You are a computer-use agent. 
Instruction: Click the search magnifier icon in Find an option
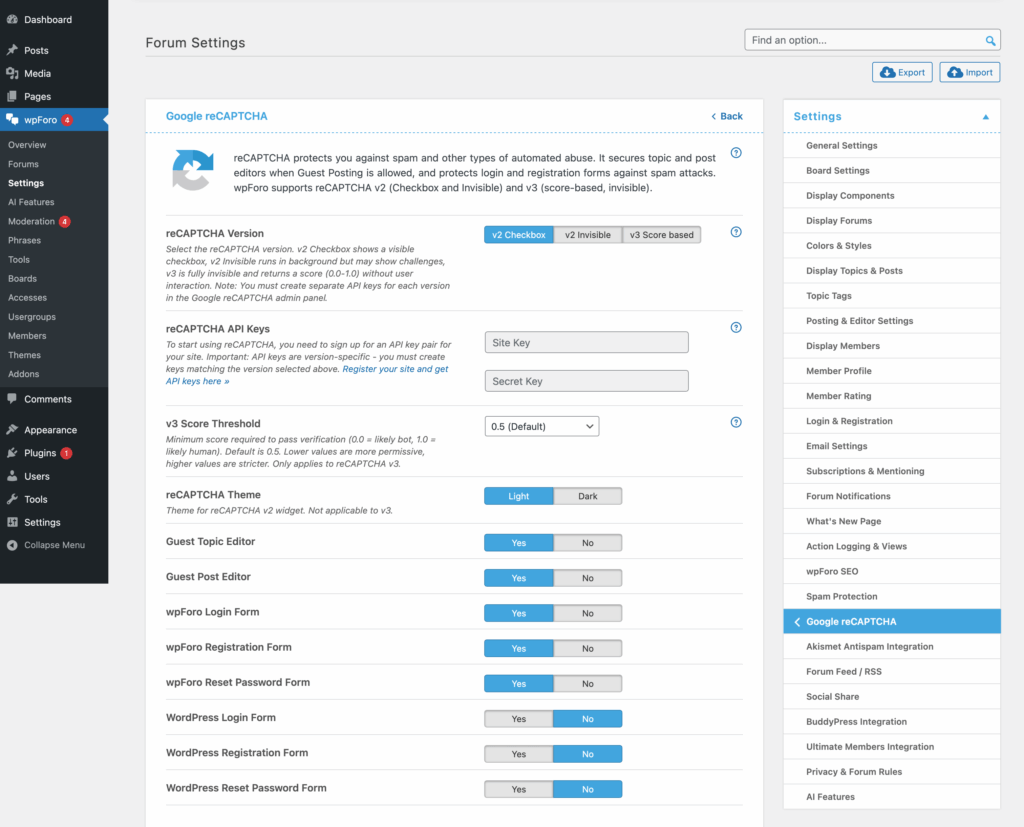(x=990, y=41)
